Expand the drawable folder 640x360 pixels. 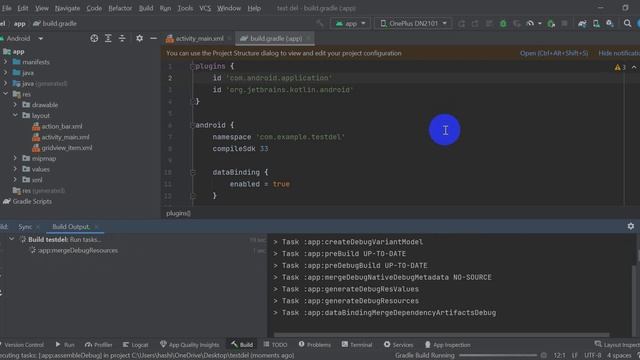[15, 105]
